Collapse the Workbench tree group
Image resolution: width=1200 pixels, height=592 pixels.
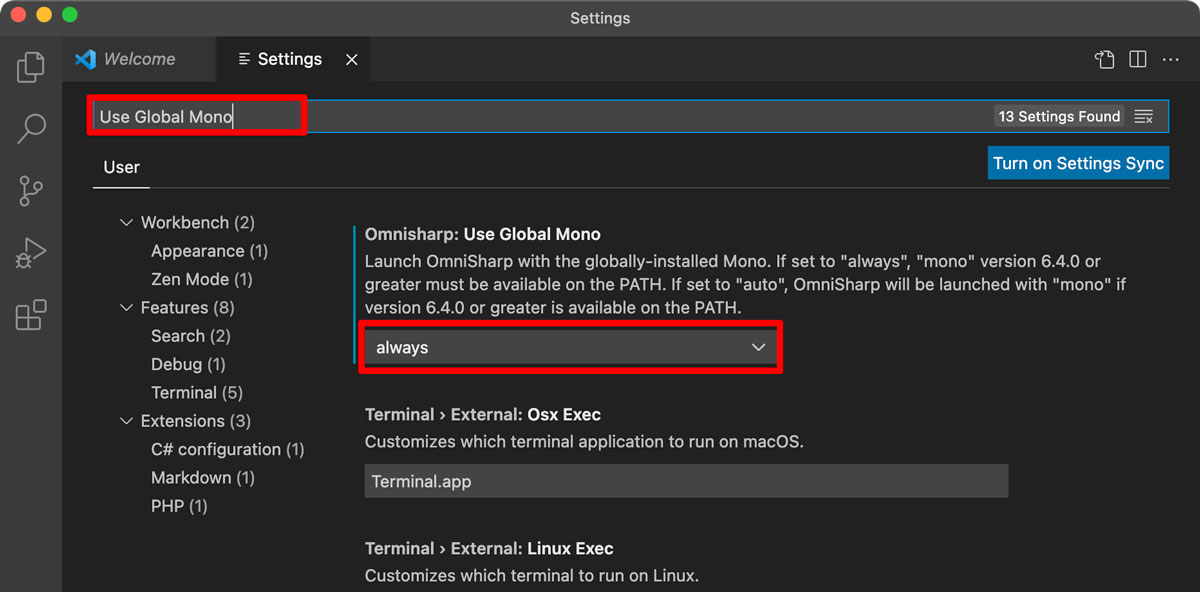tap(126, 222)
